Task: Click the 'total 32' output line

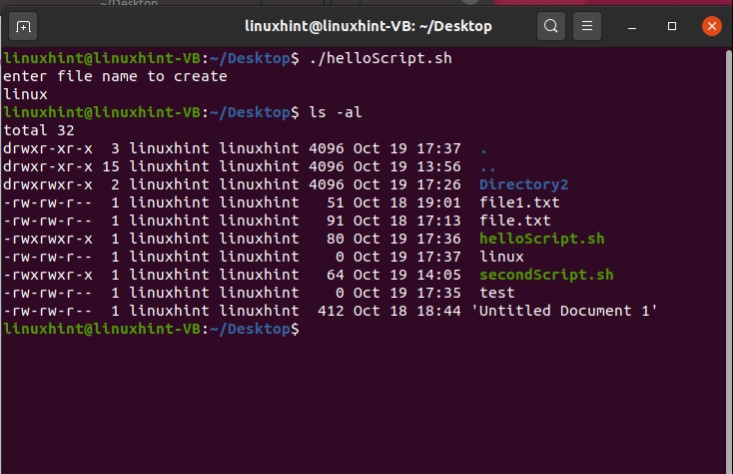Action: (x=37, y=130)
